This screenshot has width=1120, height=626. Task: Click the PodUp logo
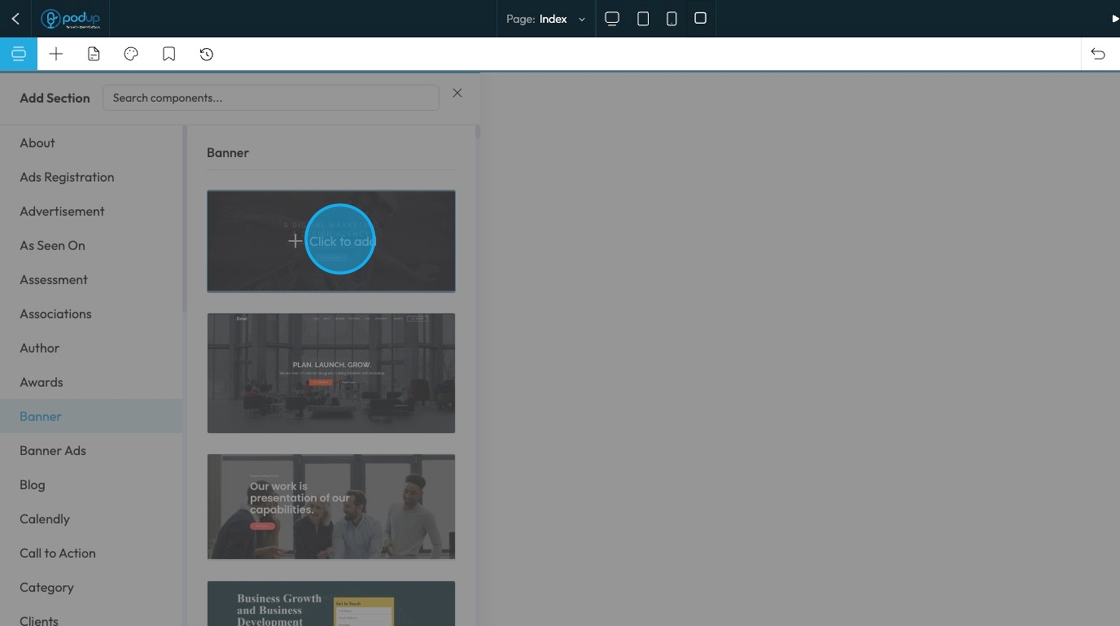click(70, 19)
